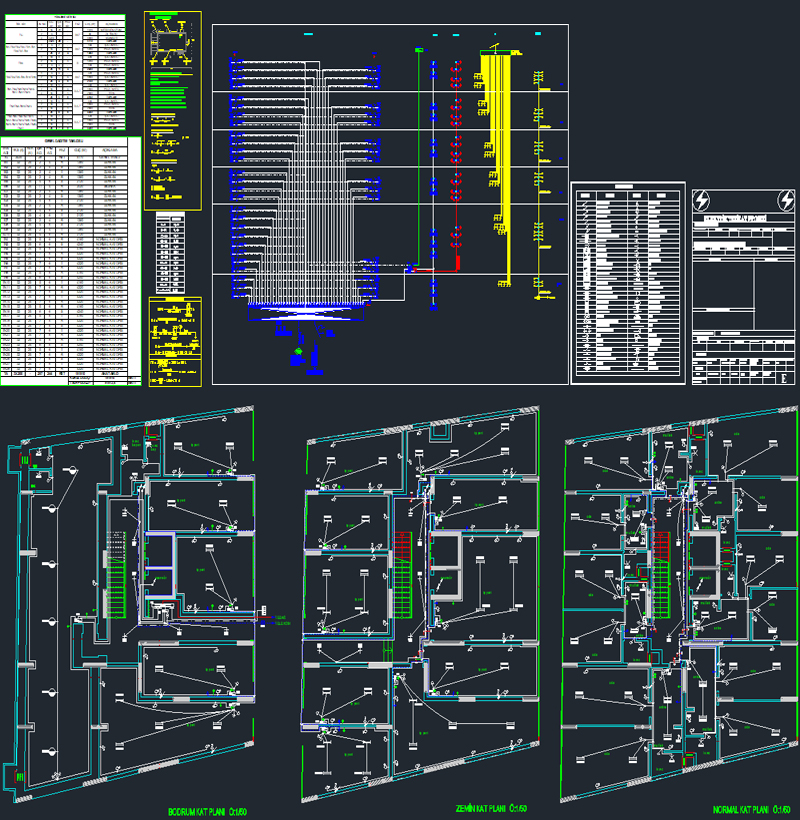Click the BODRUM KAT PLANI label
800x820 pixels.
pos(206,812)
